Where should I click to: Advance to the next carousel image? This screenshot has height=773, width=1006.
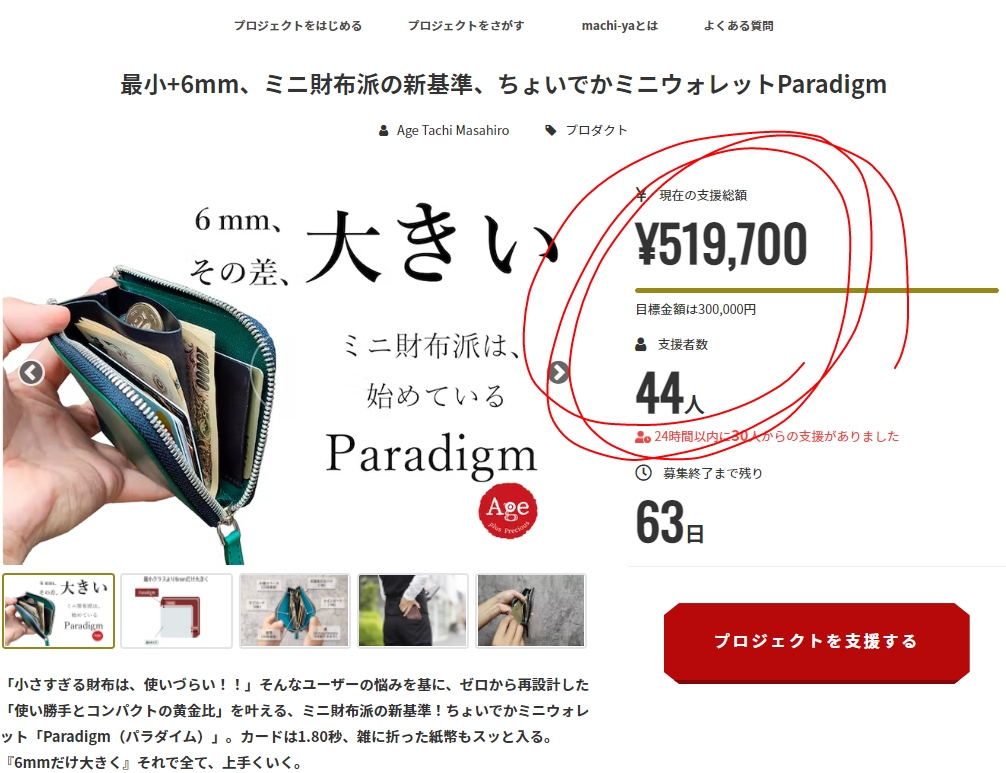click(x=558, y=372)
